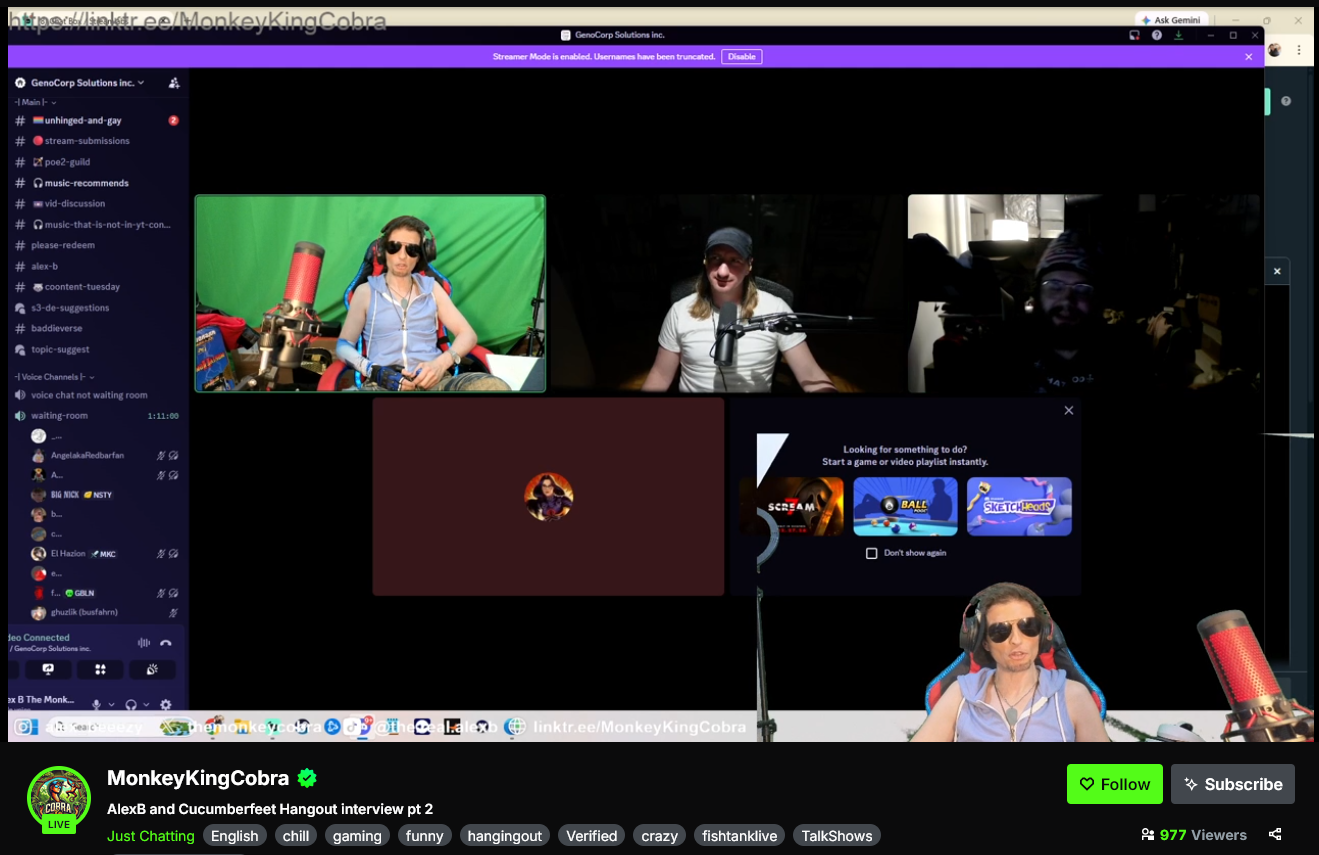
Task: Click the Just Chatting category link
Action: coord(151,836)
